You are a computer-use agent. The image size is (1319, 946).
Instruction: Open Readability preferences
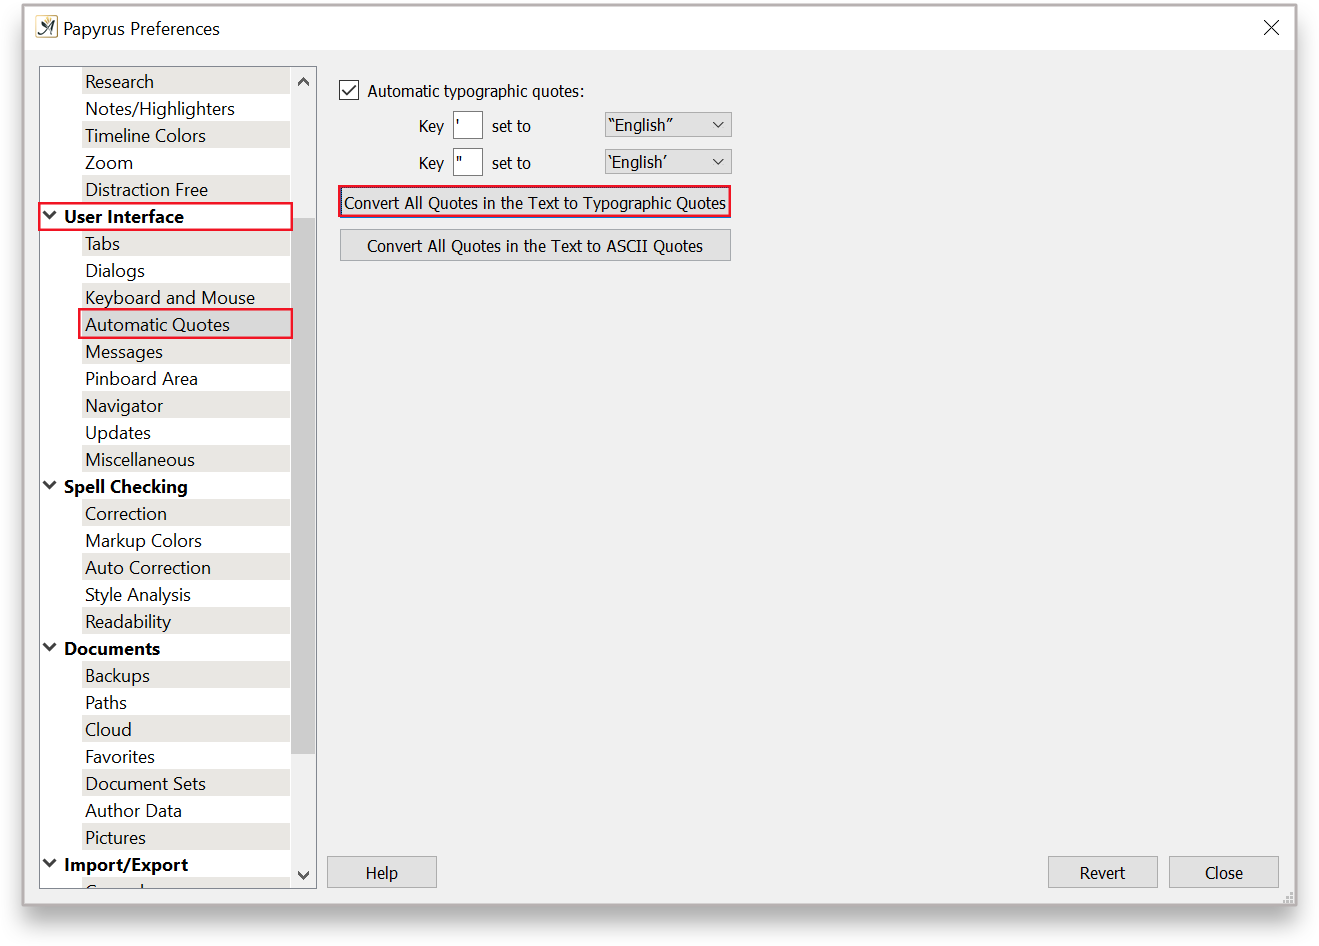pos(186,621)
